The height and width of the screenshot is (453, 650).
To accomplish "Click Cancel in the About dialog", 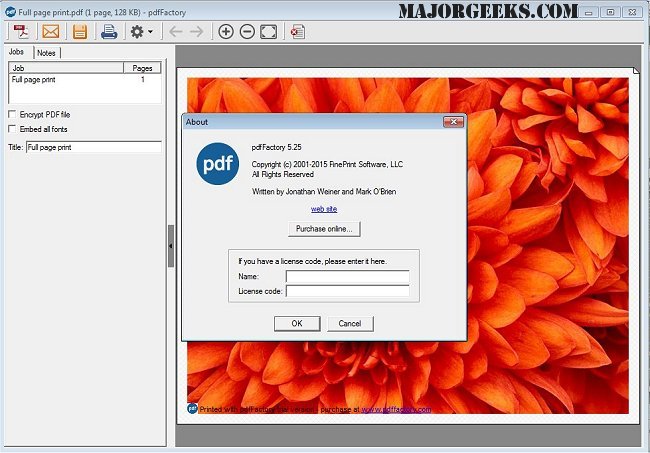I will (350, 324).
